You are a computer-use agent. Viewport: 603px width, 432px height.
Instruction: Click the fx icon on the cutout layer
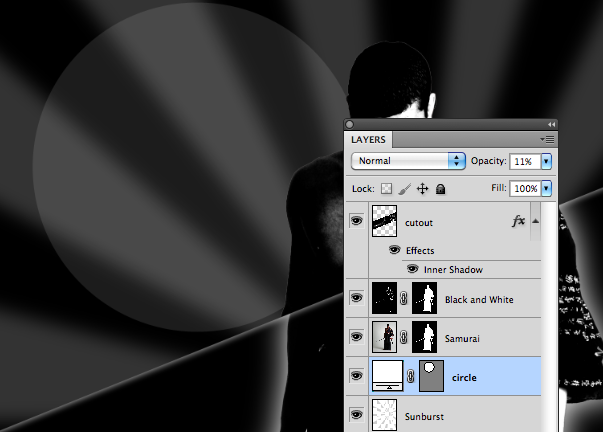point(518,221)
